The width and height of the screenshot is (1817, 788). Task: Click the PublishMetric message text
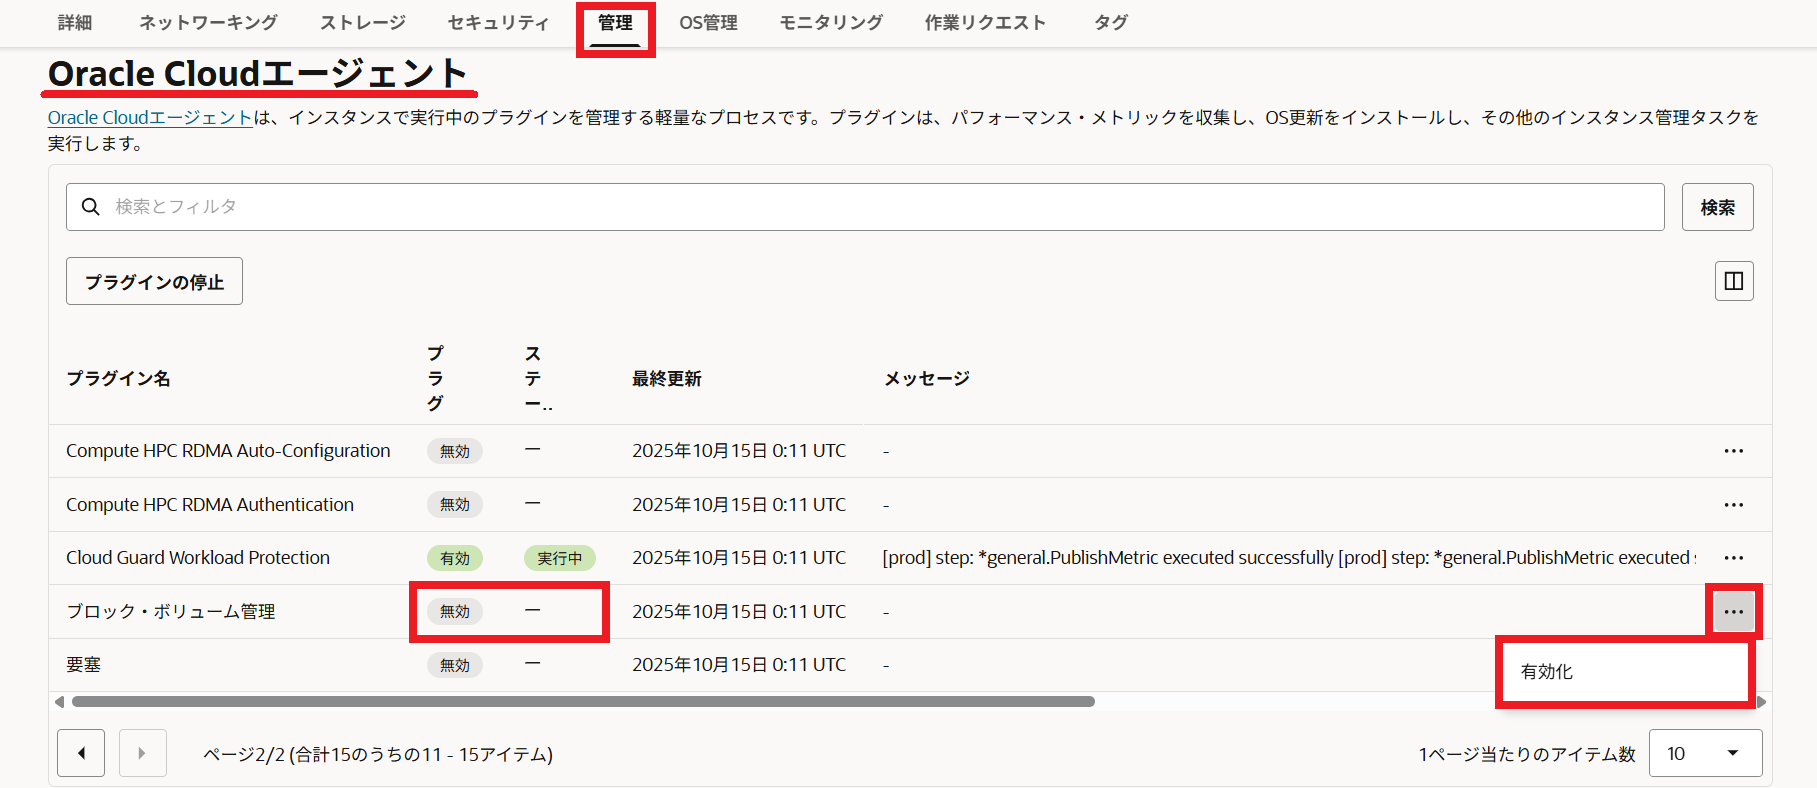[x=1289, y=558]
